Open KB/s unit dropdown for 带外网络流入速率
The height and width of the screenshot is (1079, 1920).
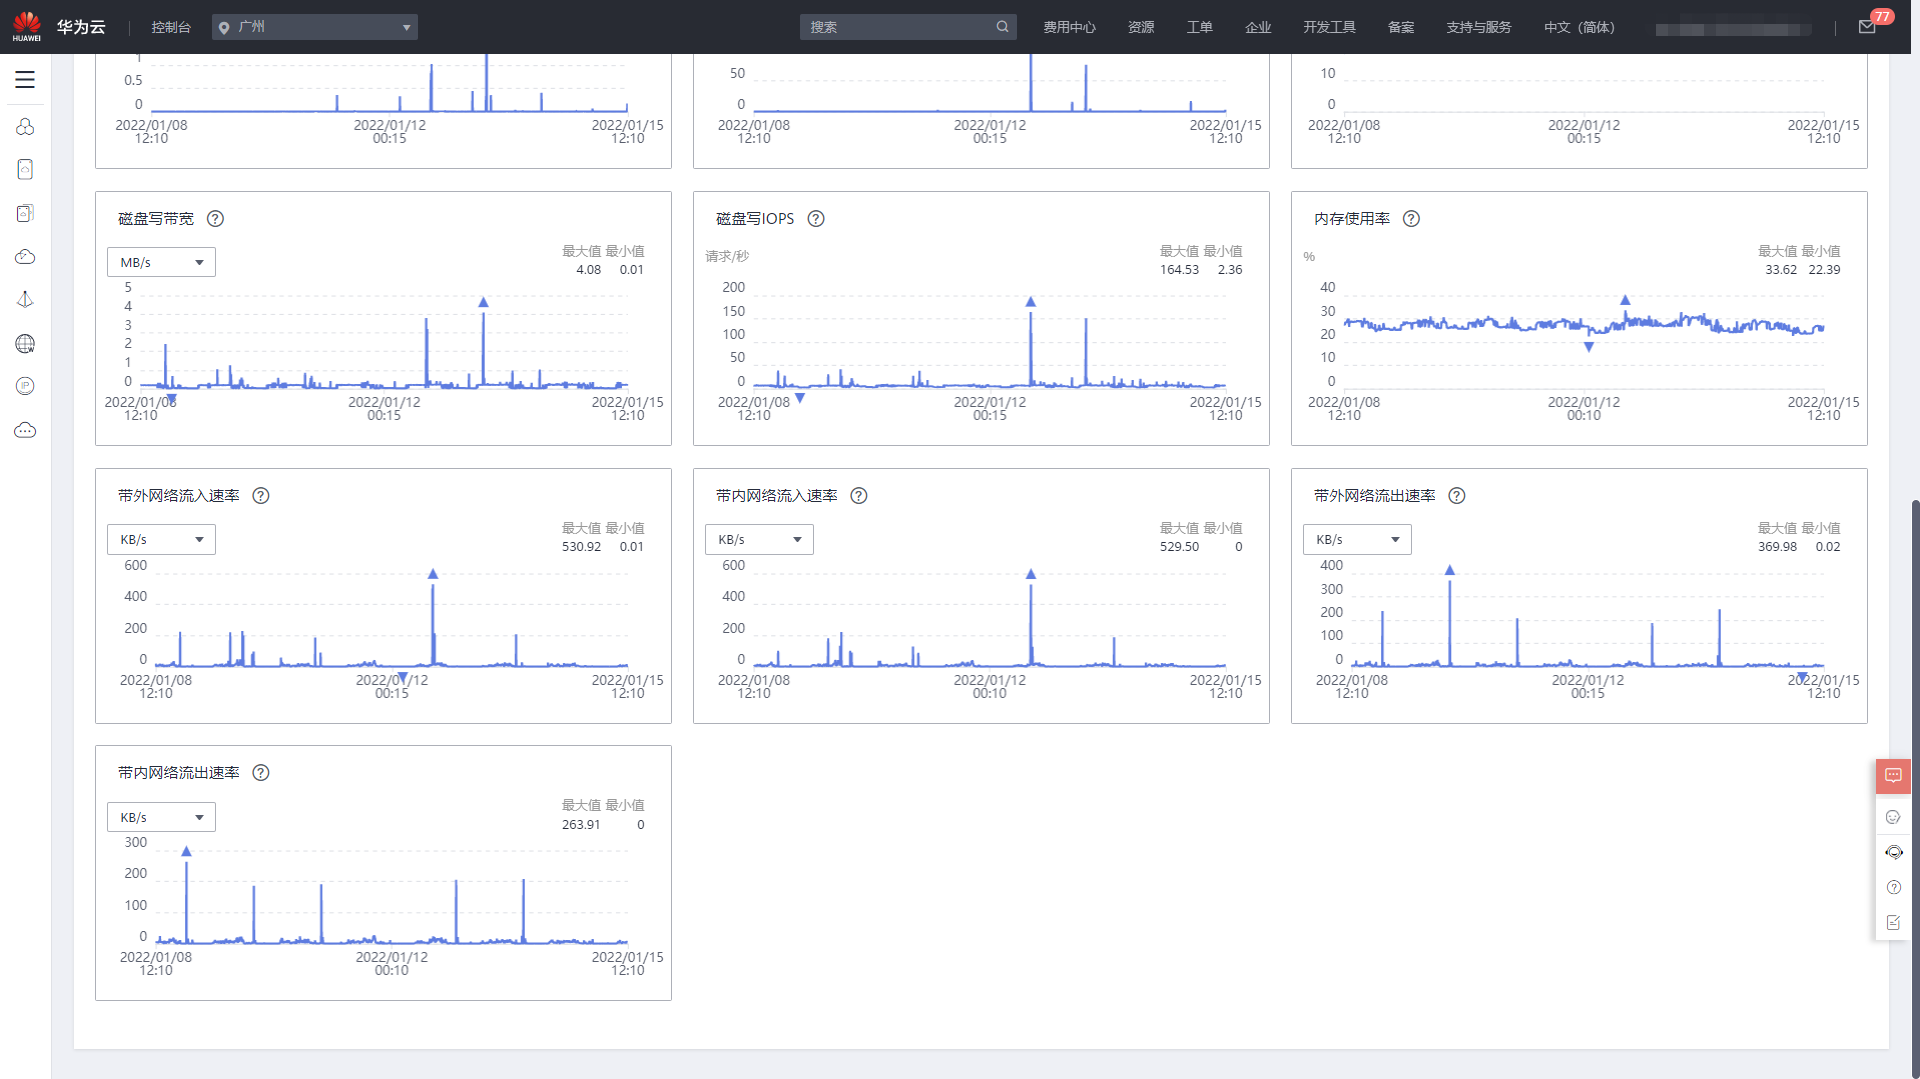tap(161, 540)
